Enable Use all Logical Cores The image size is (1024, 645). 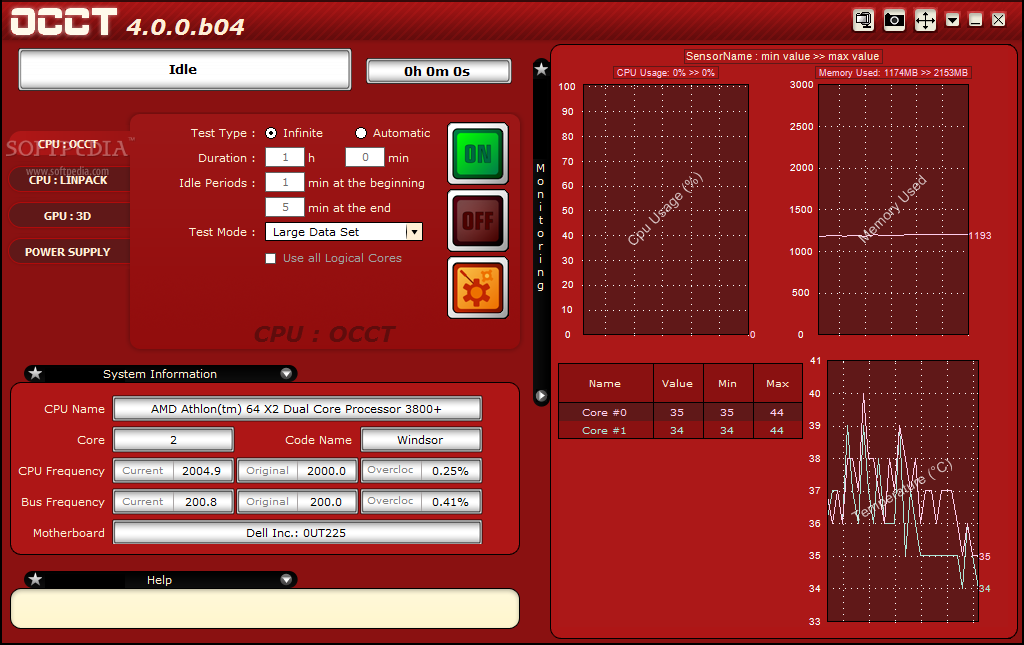coord(270,259)
